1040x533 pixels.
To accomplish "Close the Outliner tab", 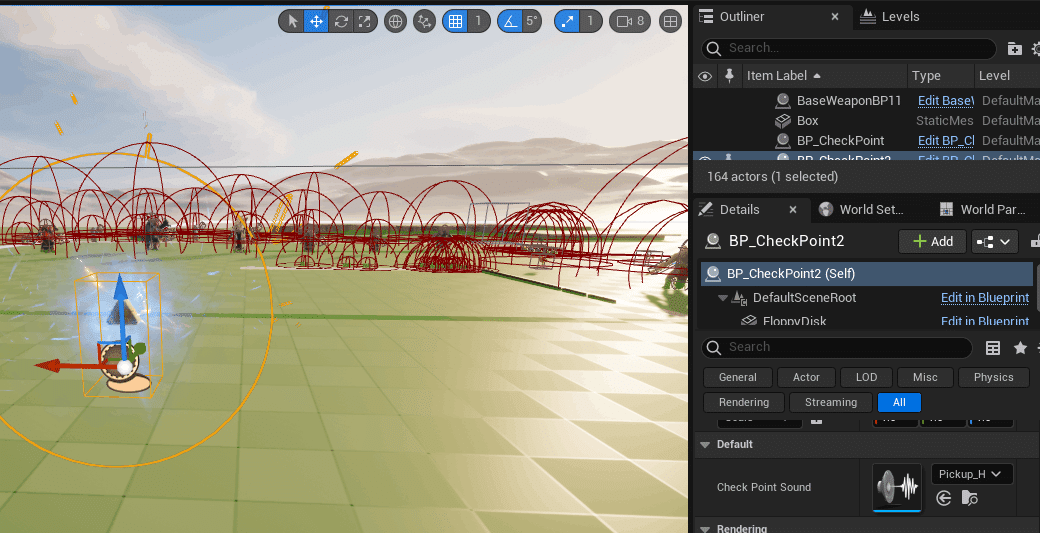I will (x=835, y=17).
